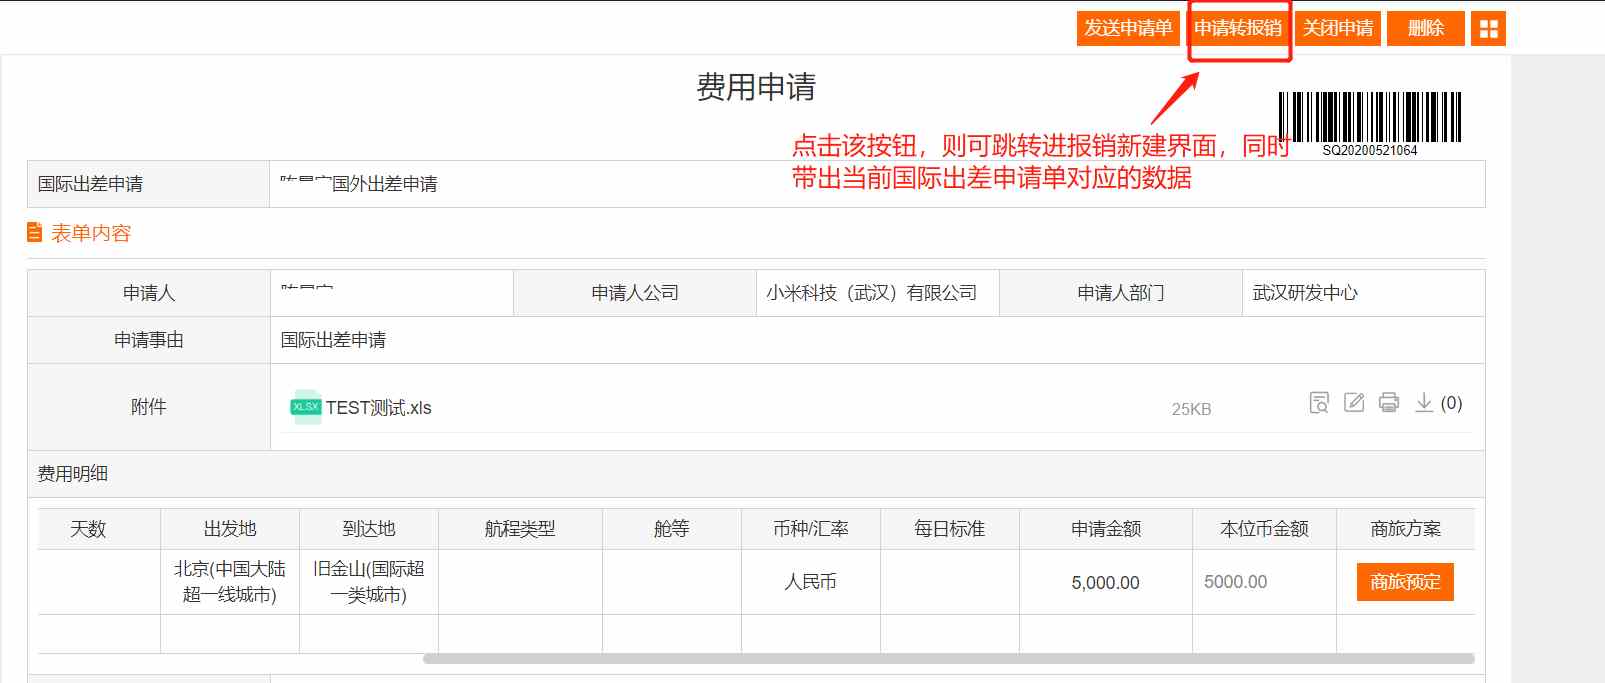Click the 小米科技（武汉）有限公司 value
The width and height of the screenshot is (1605, 683).
871,293
